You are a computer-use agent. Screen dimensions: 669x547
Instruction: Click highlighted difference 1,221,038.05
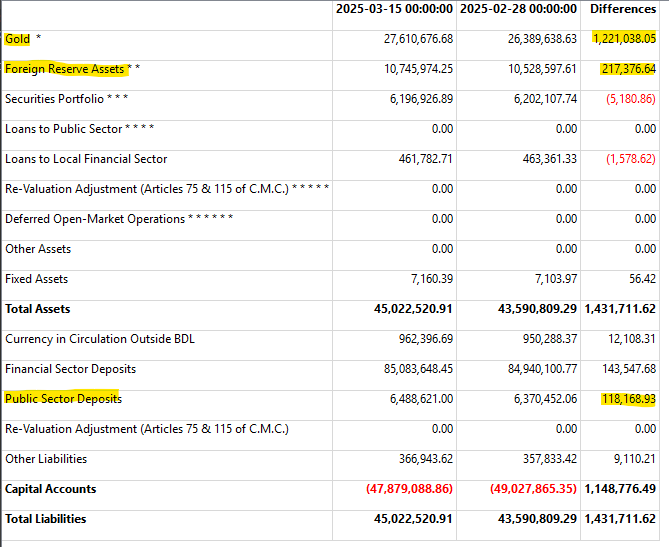point(625,39)
